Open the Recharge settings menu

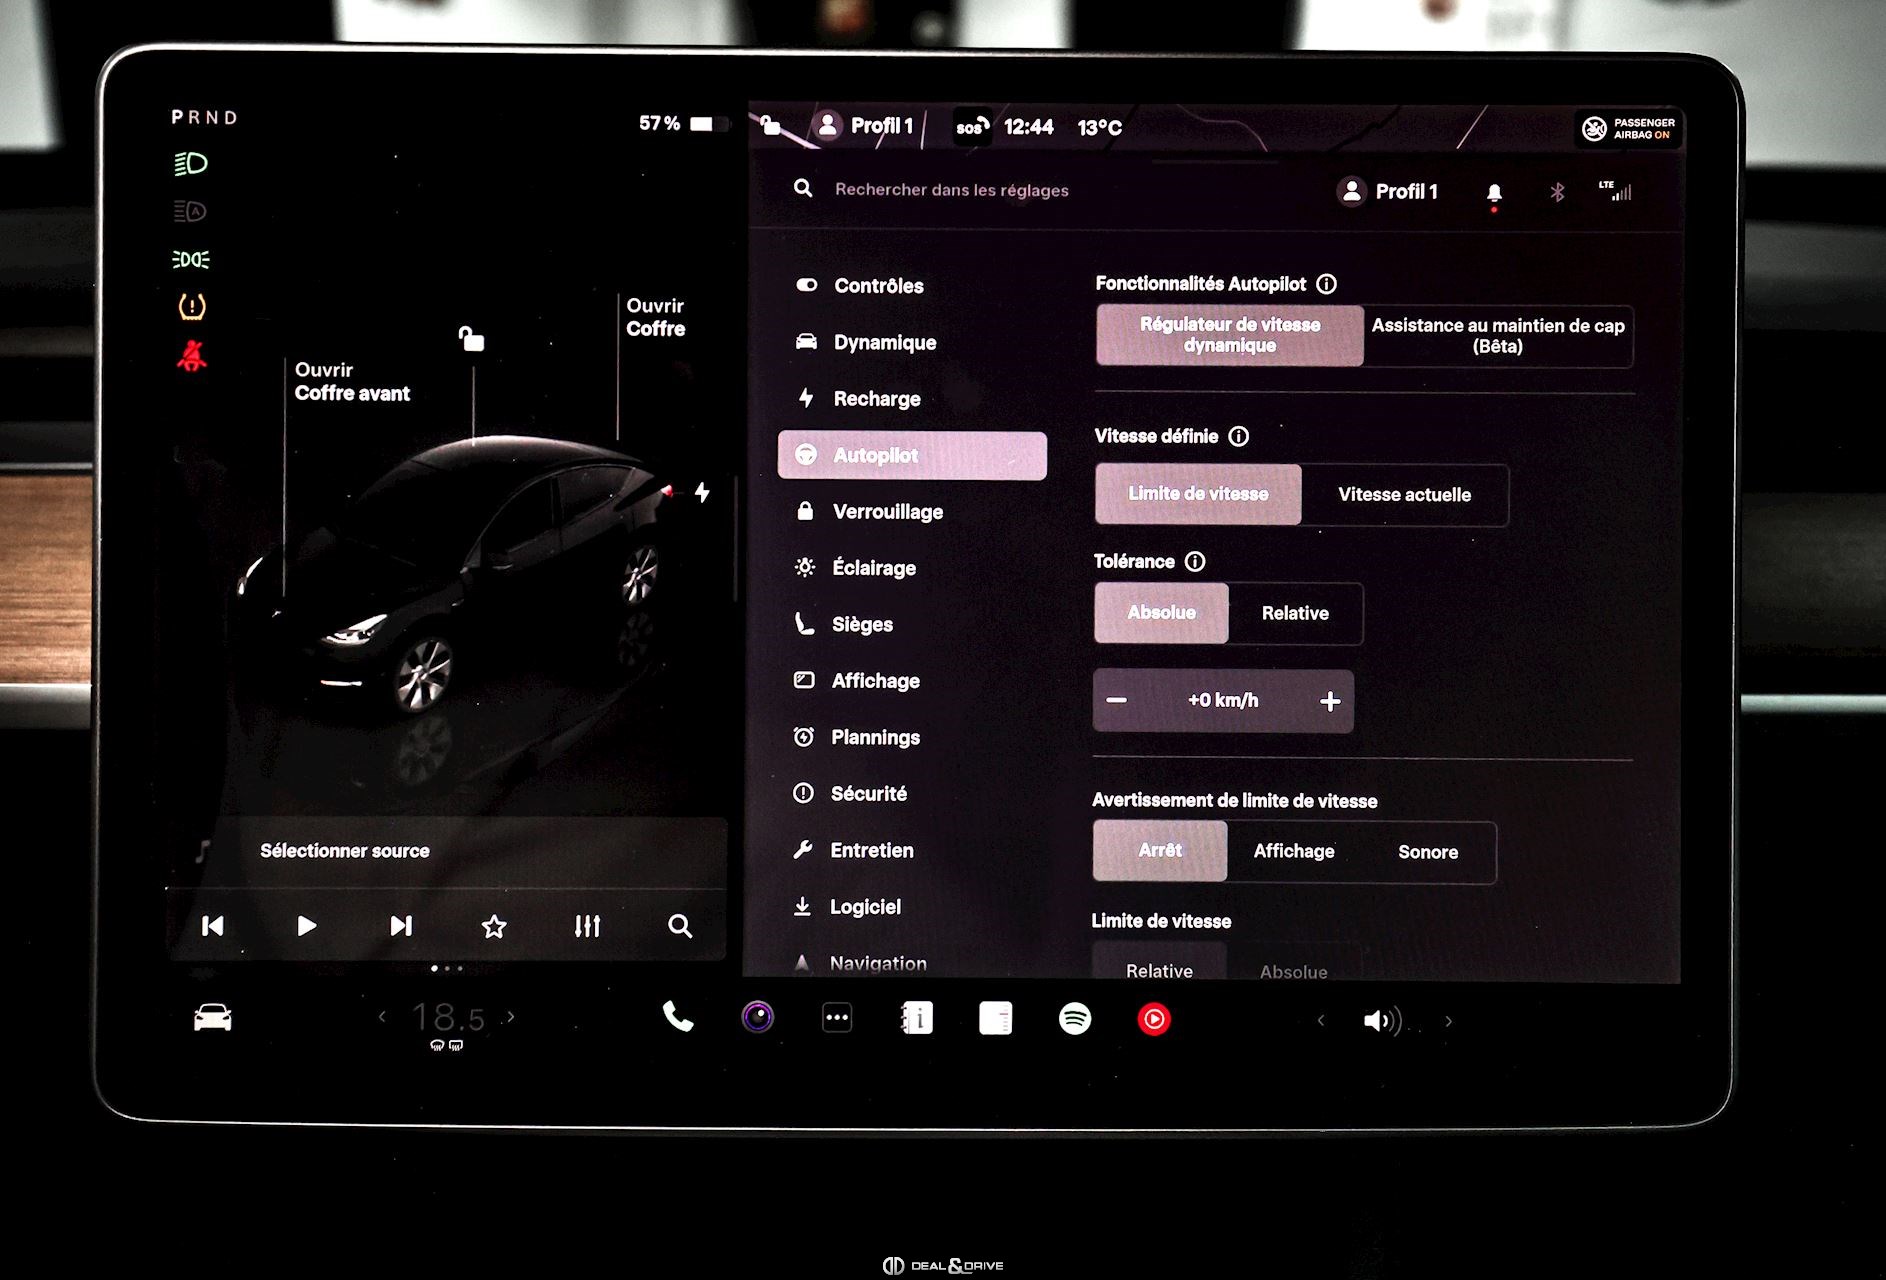877,399
